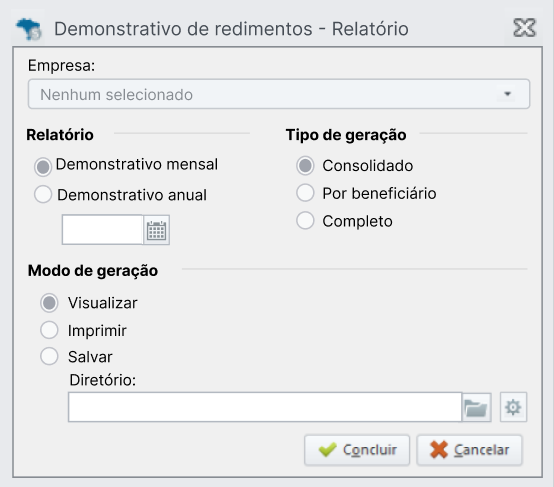Expand the Empresa dropdown arrow
554x487 pixels.
pyautogui.click(x=508, y=94)
